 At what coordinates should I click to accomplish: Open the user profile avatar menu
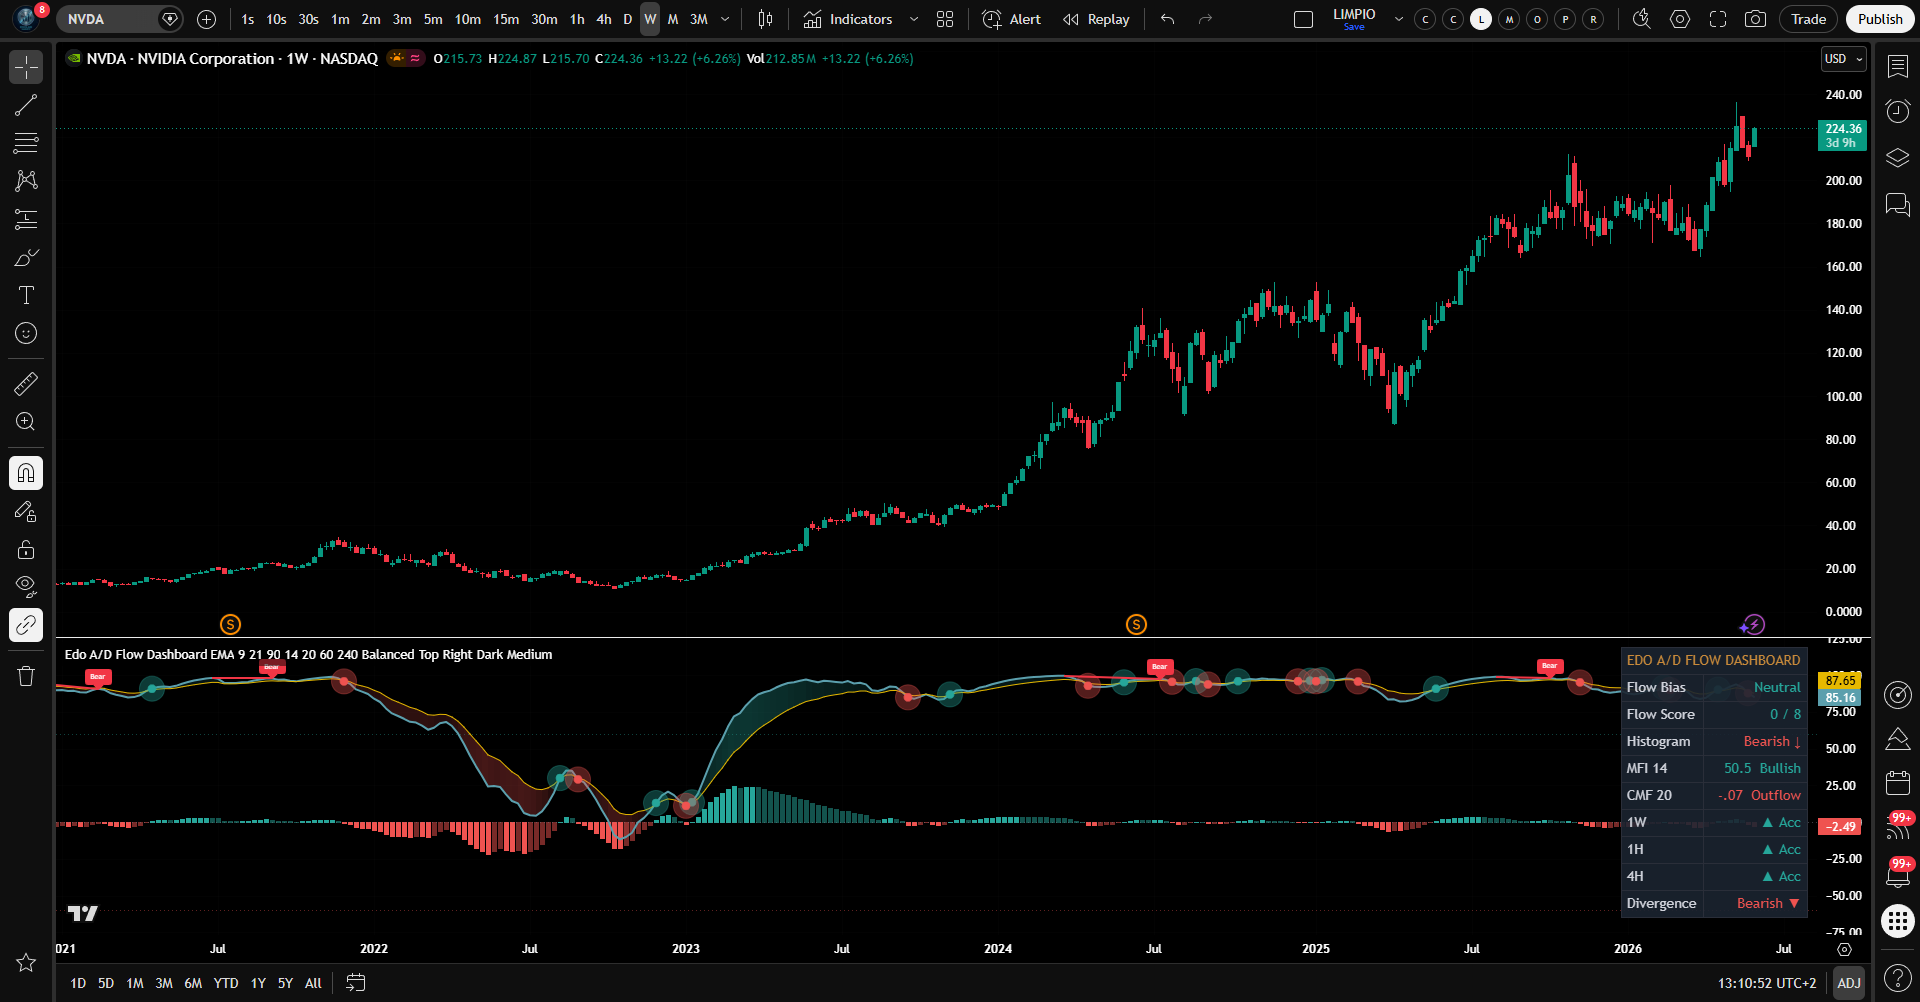pyautogui.click(x=26, y=19)
